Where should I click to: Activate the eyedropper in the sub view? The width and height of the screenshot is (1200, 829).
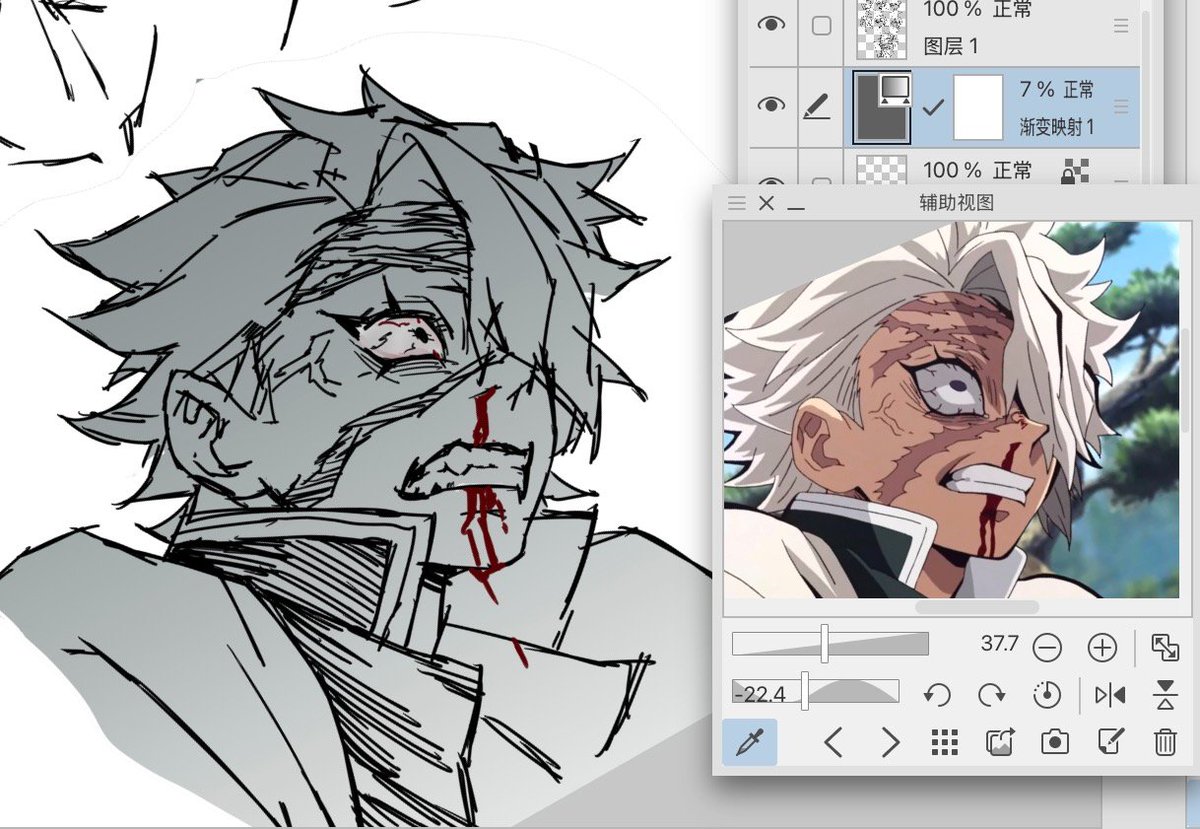[x=749, y=742]
